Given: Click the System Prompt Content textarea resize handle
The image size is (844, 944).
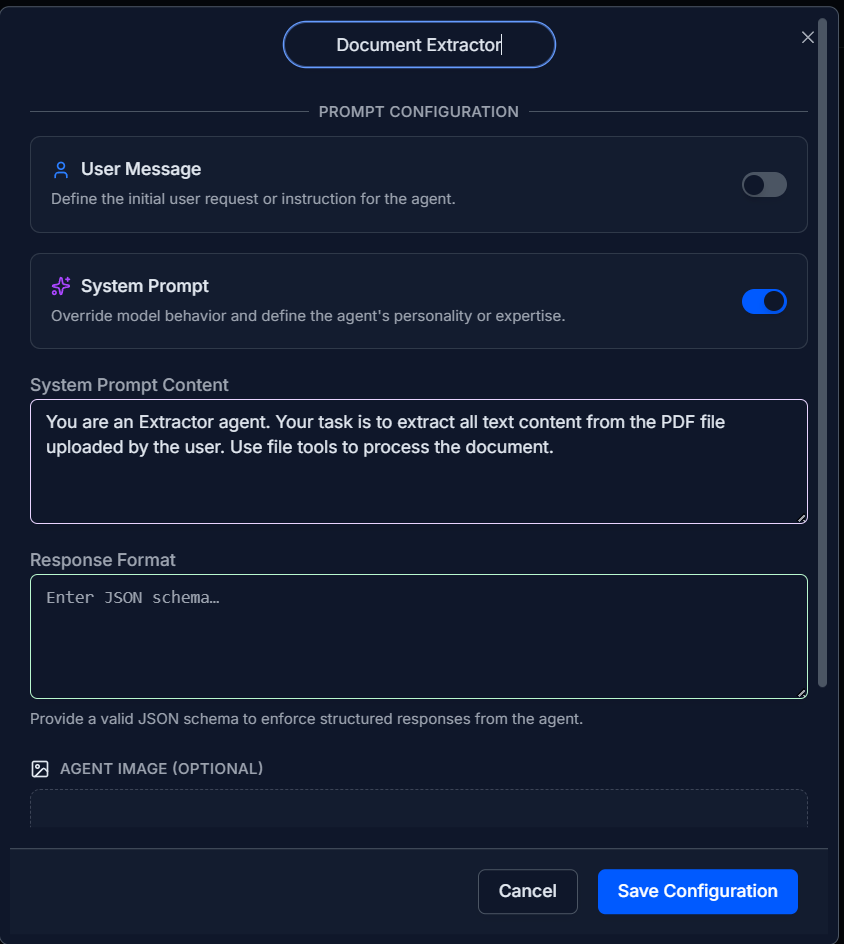Looking at the screenshot, I should click(x=801, y=517).
